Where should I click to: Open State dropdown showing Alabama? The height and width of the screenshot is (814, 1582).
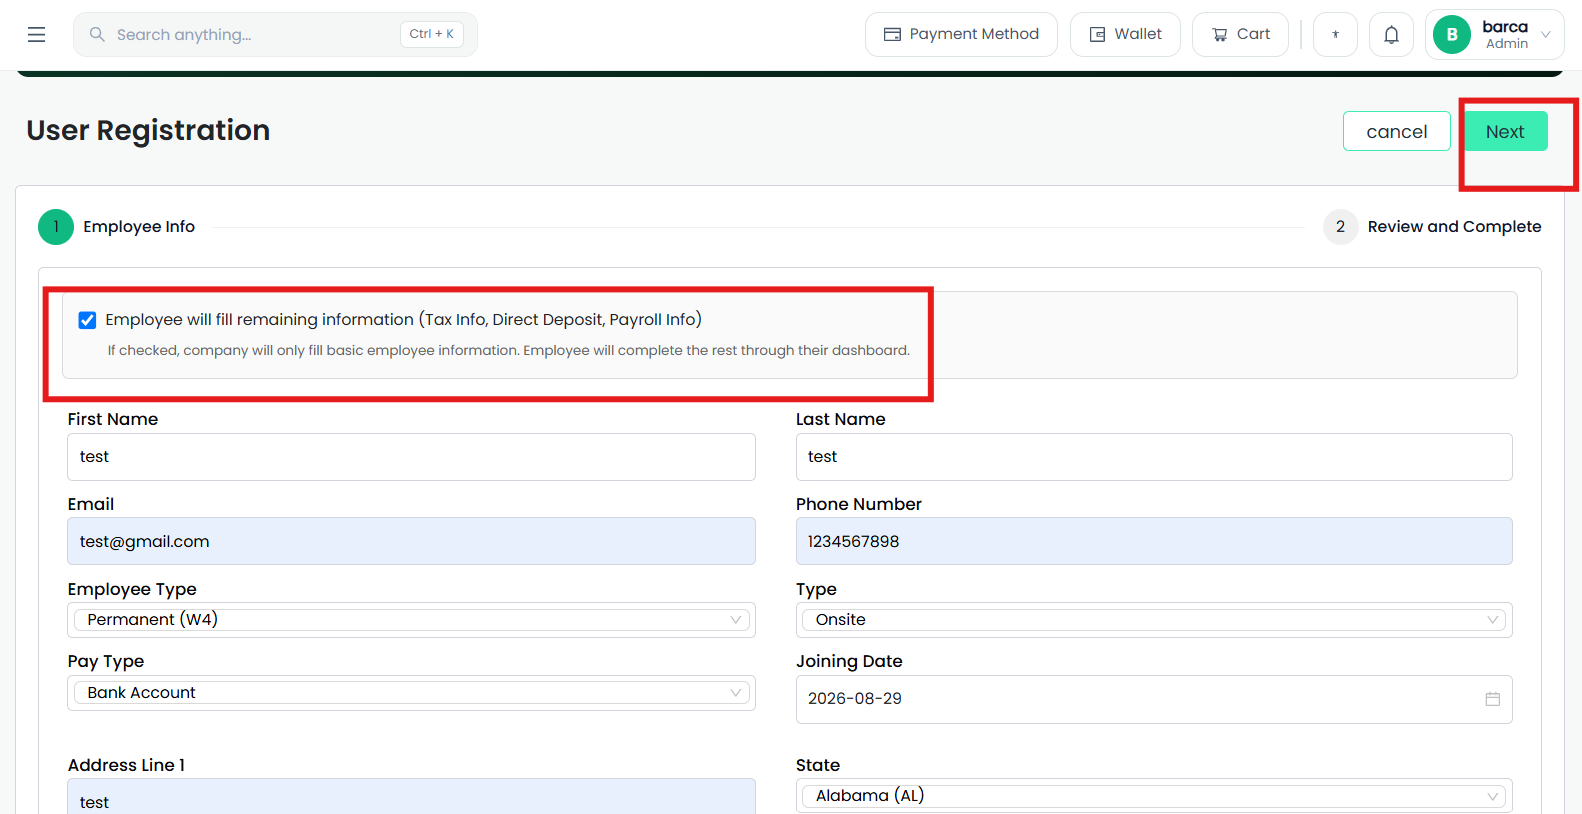click(x=1154, y=796)
